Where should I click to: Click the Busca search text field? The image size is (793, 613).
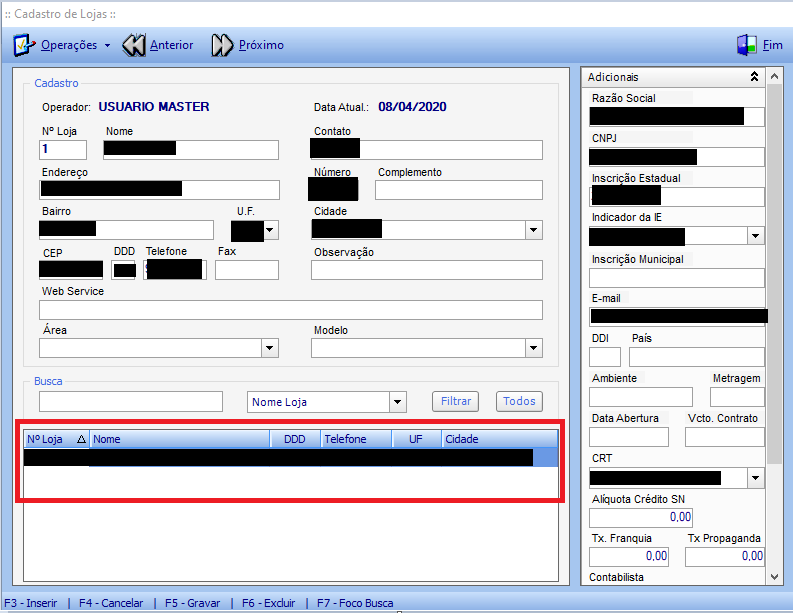[x=131, y=402]
